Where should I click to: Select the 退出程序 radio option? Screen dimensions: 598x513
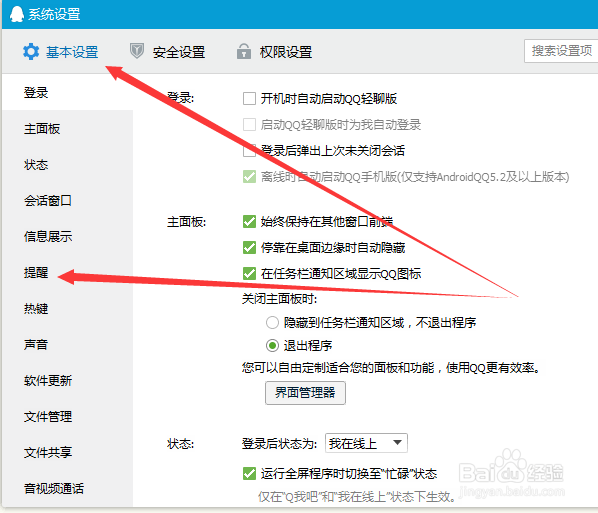pos(272,346)
